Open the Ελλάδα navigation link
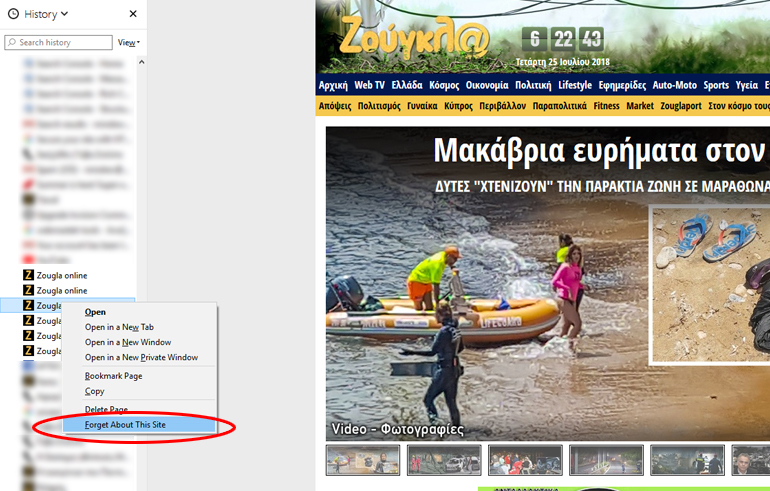This screenshot has height=491, width=770. click(407, 85)
